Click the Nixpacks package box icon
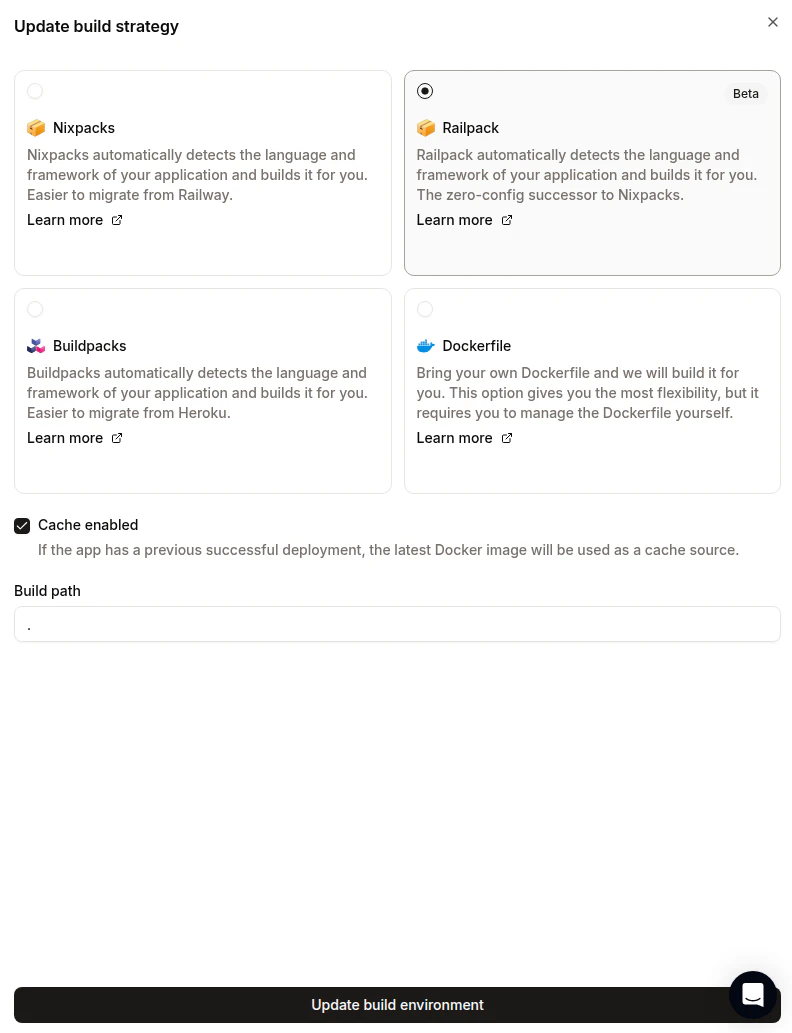This screenshot has width=792, height=1033. point(36,128)
